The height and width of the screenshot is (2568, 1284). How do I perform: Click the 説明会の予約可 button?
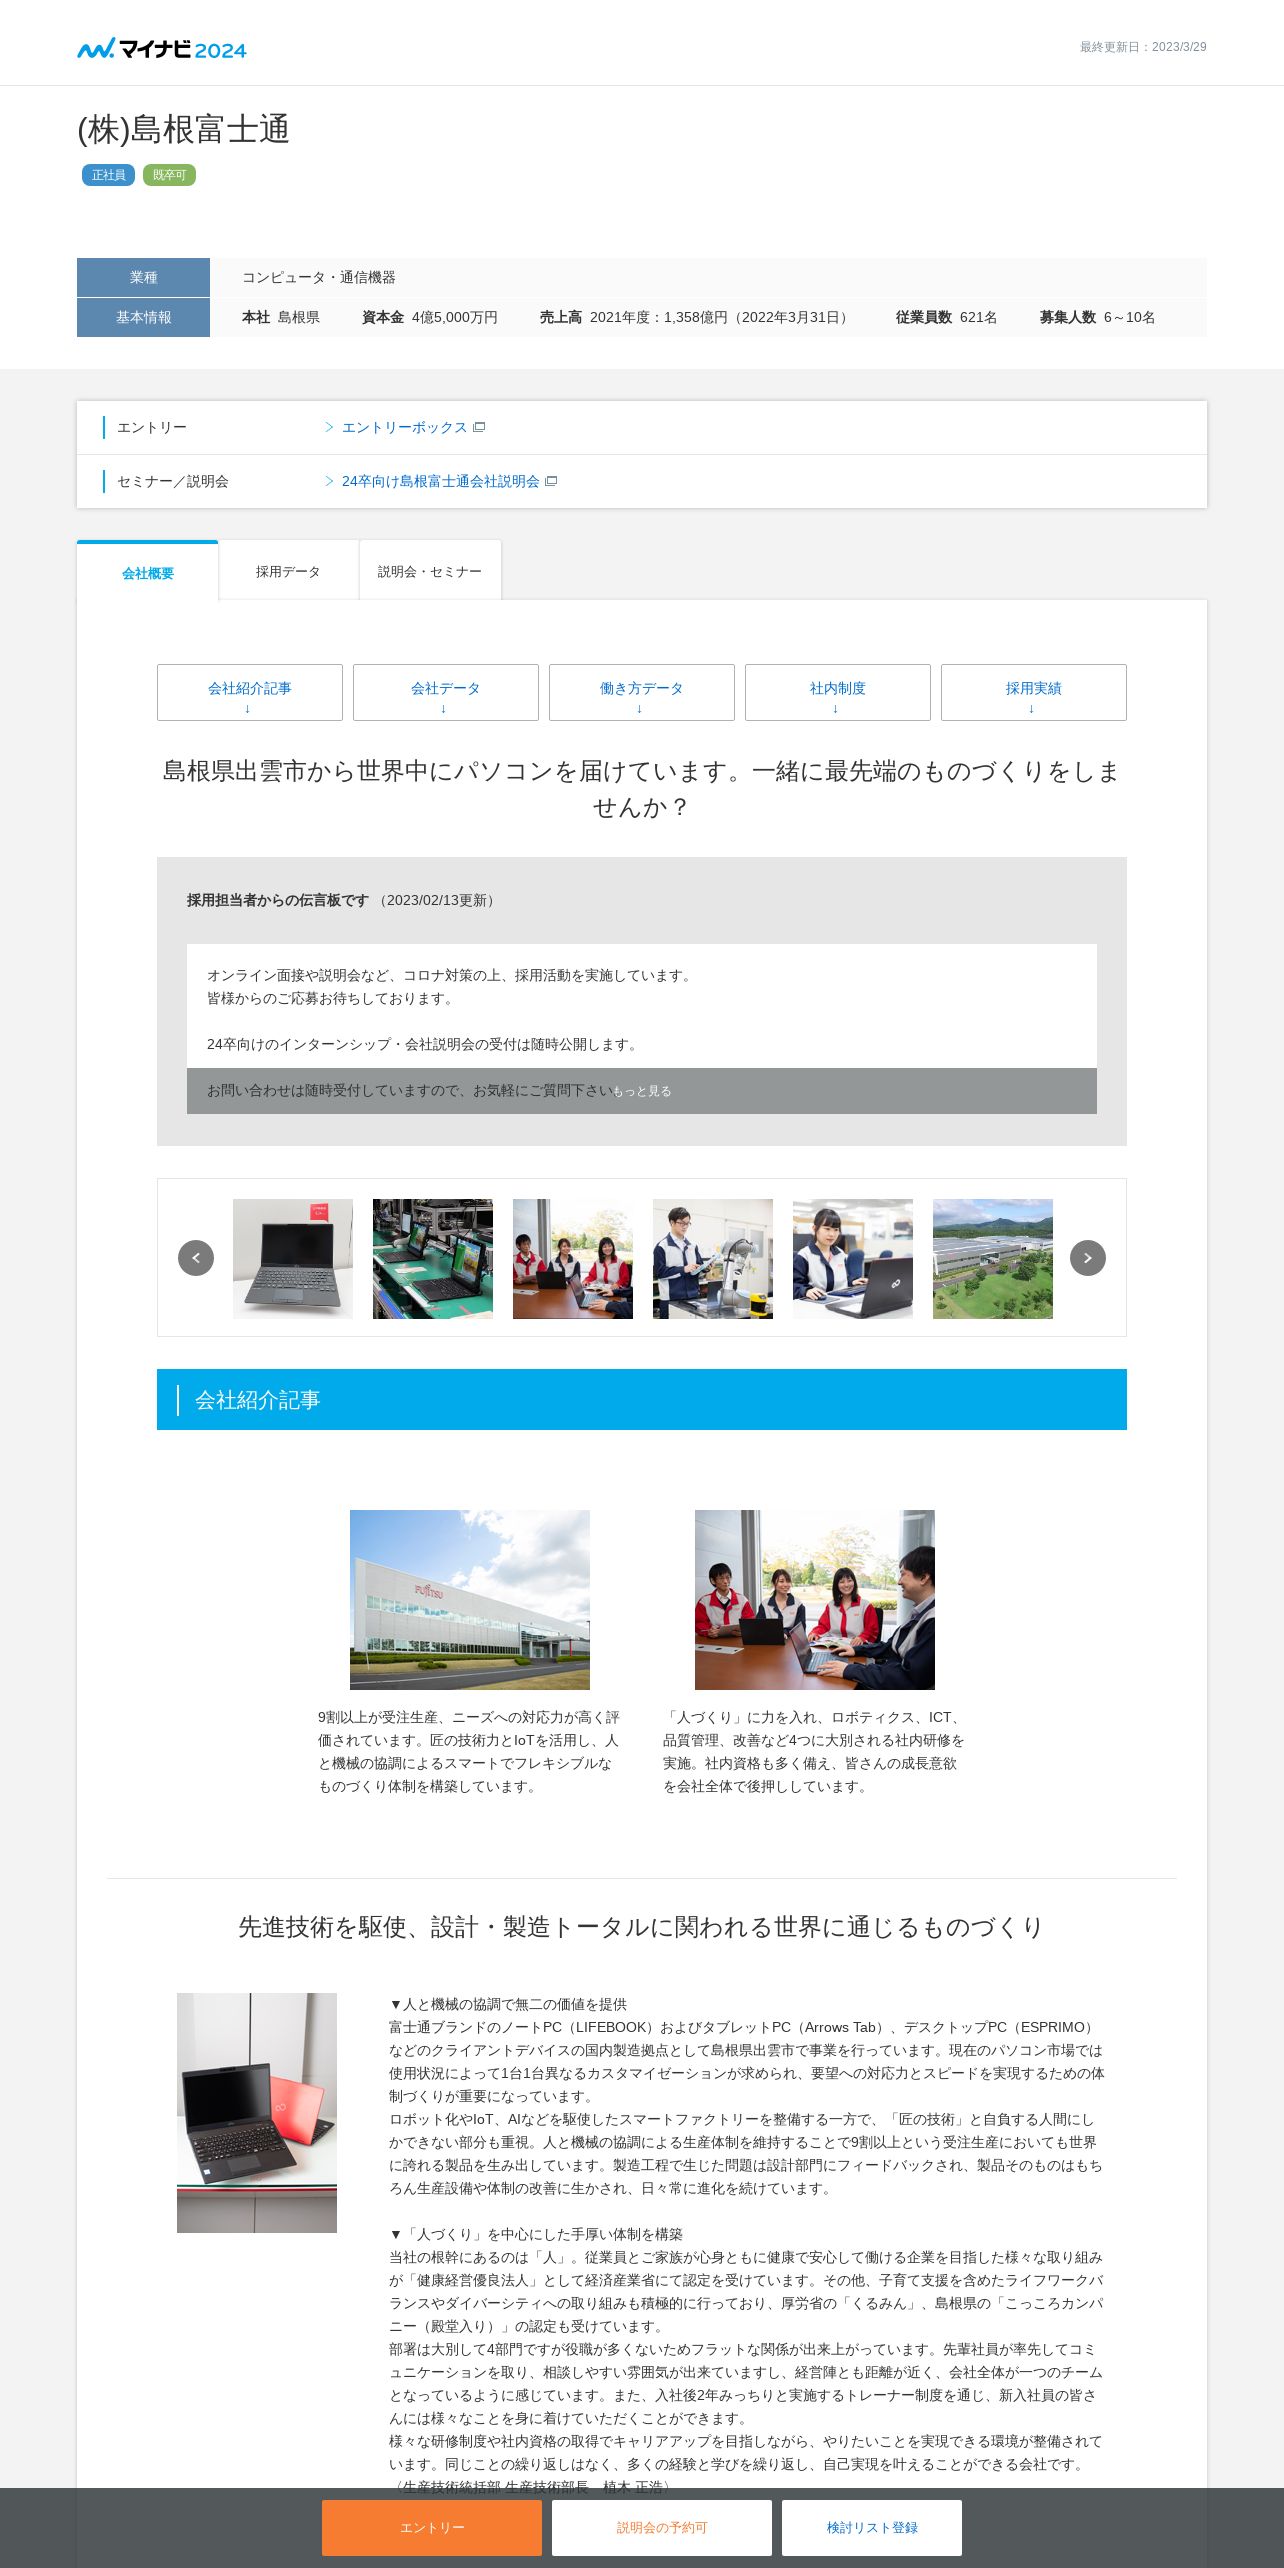point(662,2527)
